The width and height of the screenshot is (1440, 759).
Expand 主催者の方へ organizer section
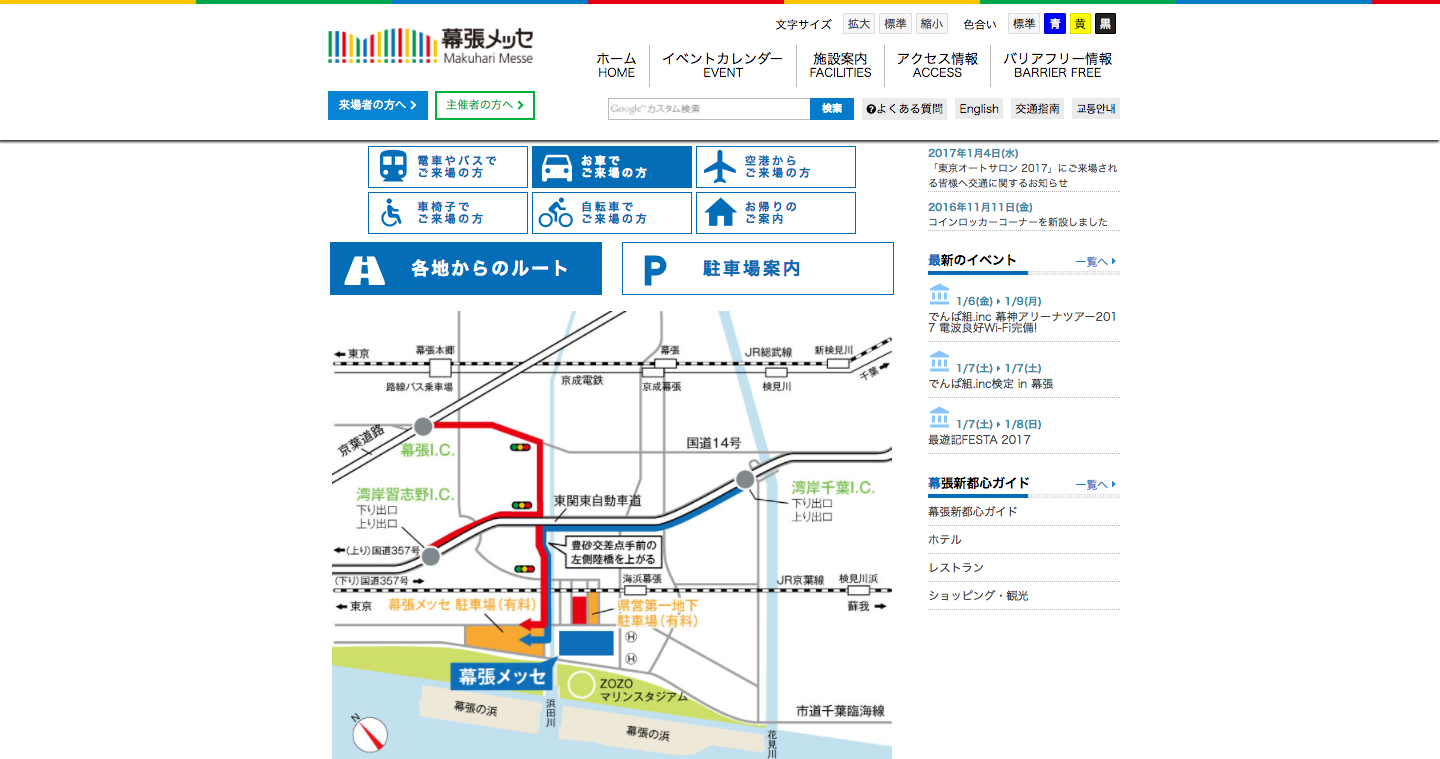pyautogui.click(x=484, y=105)
